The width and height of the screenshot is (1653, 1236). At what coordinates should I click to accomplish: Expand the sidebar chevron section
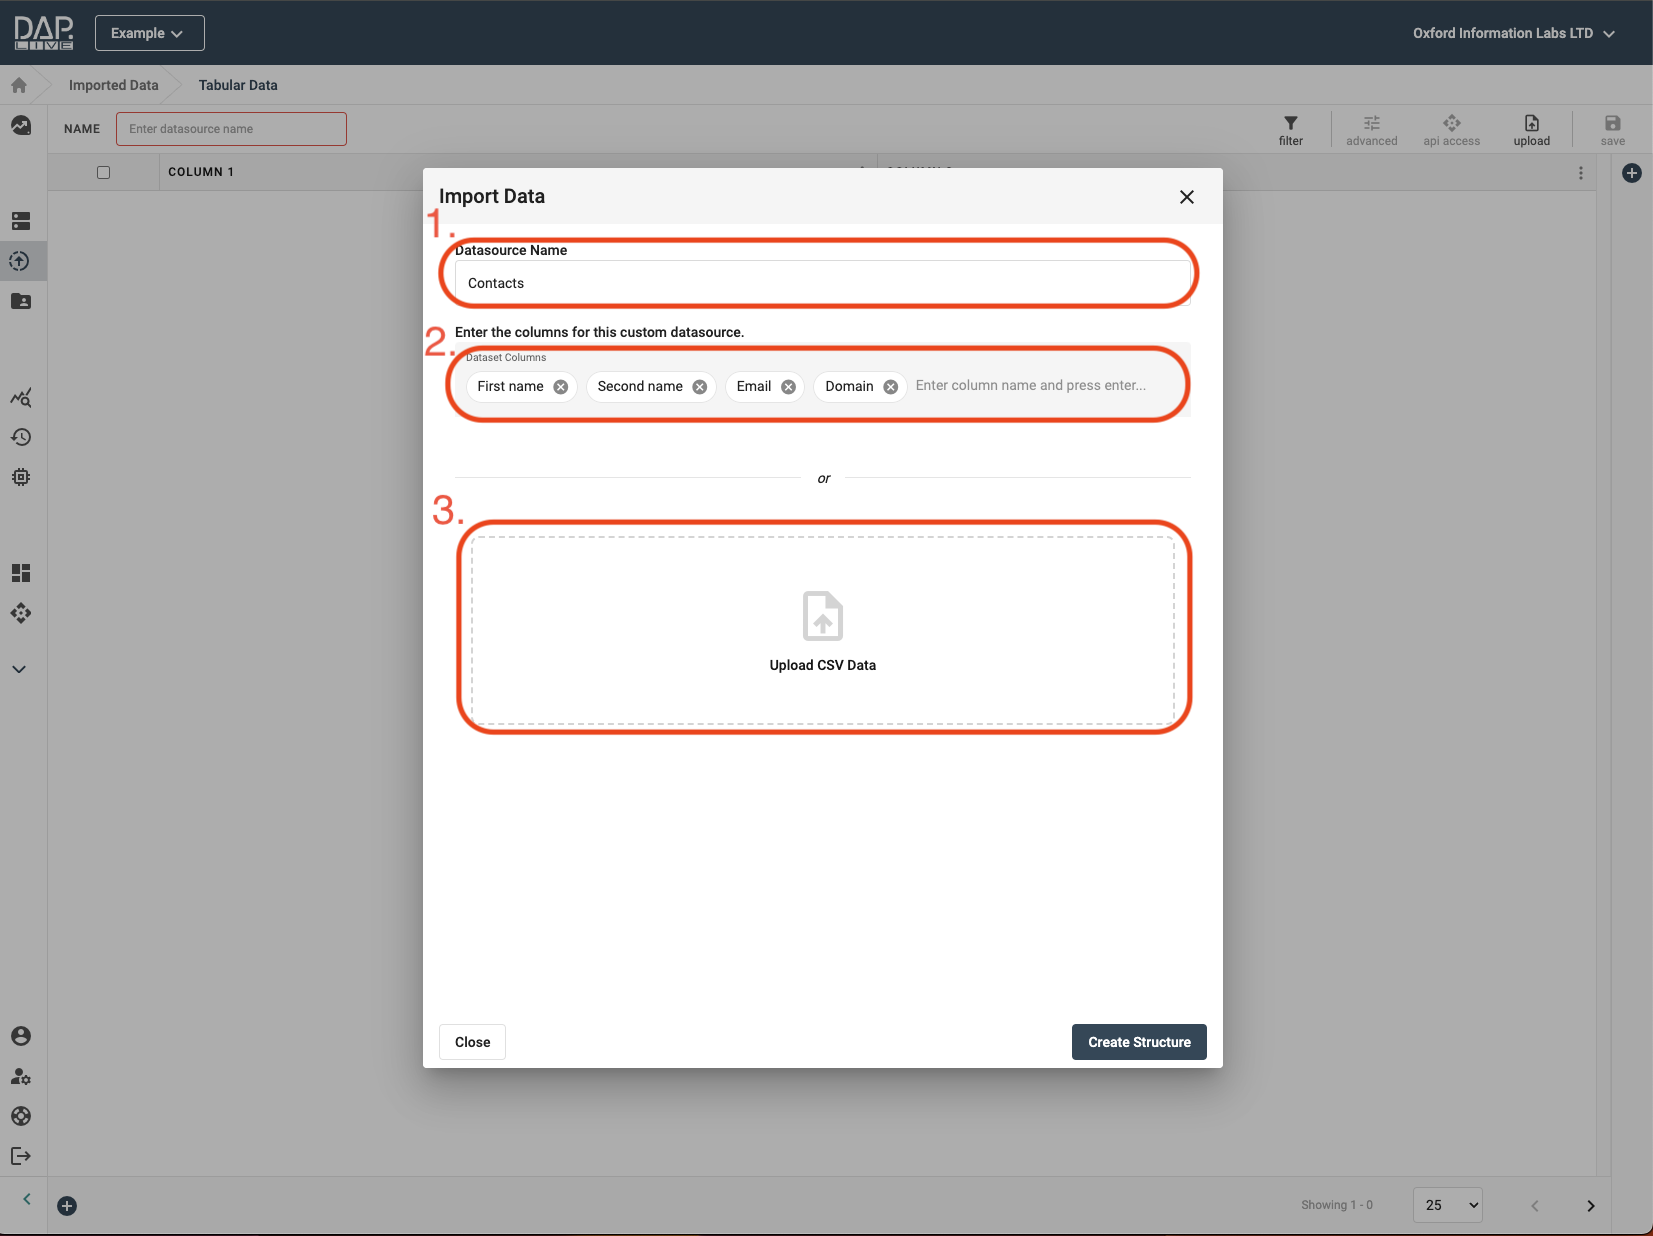(19, 669)
